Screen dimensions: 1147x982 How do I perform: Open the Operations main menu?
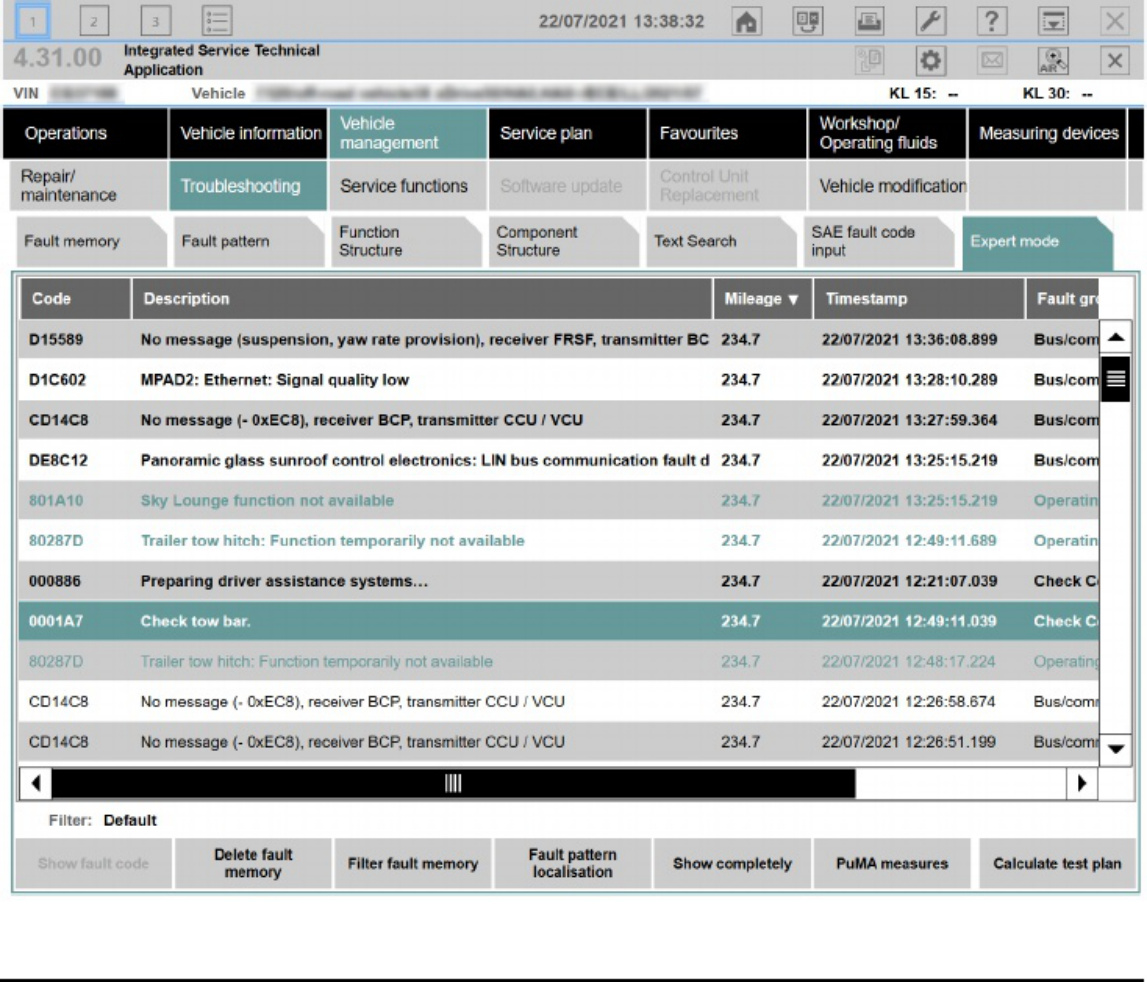[x=85, y=133]
